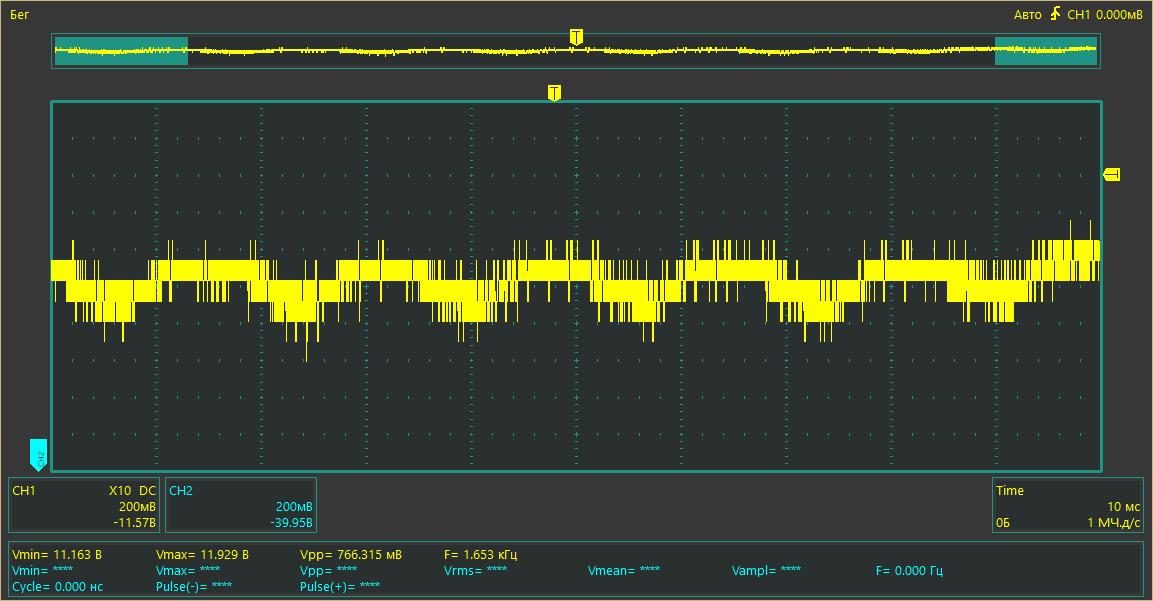Viewport: 1153px width, 601px height.
Task: Click the Vpp 766.315 мВ measurement
Action: point(351,555)
